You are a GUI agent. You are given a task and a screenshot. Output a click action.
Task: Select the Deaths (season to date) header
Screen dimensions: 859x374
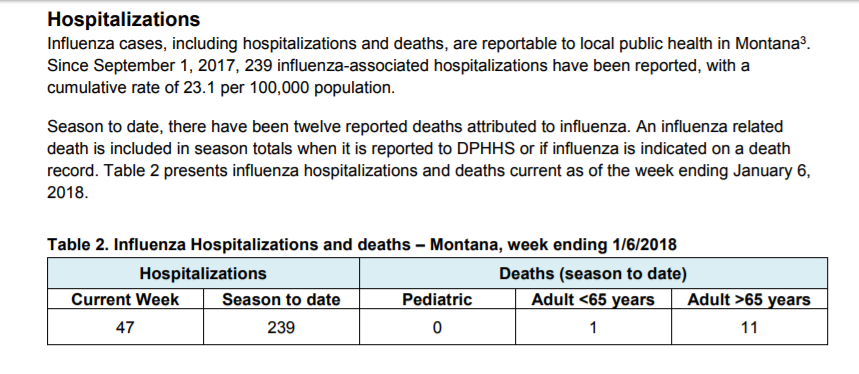pos(593,273)
